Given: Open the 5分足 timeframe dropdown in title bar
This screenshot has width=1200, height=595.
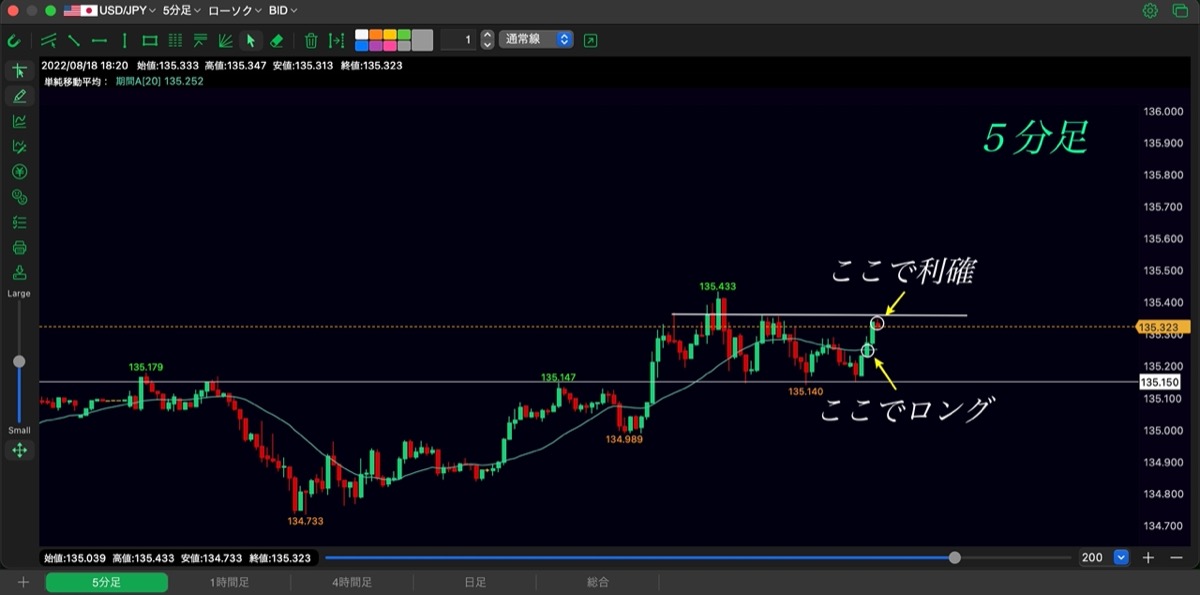Looking at the screenshot, I should pos(181,10).
